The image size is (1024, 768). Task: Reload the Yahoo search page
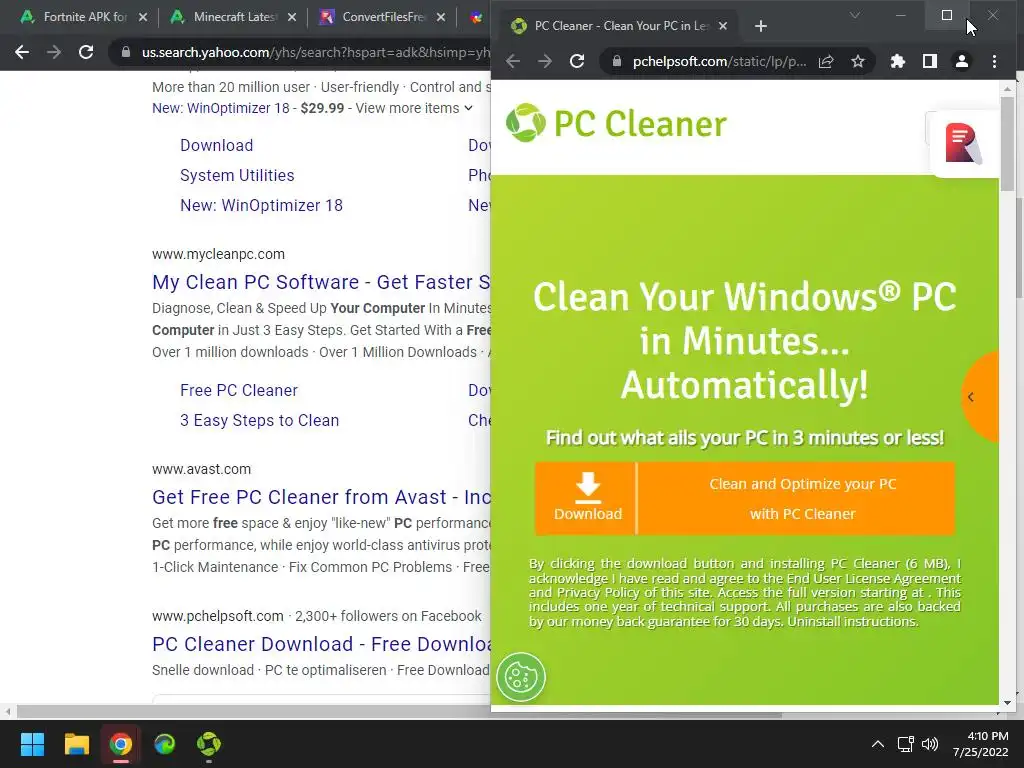[x=86, y=52]
